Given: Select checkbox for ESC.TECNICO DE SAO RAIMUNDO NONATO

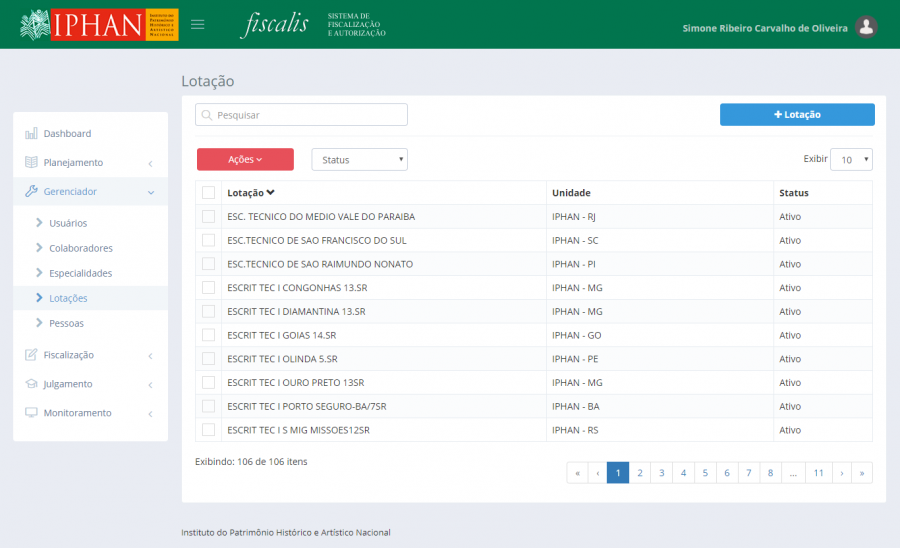Looking at the screenshot, I should (208, 264).
